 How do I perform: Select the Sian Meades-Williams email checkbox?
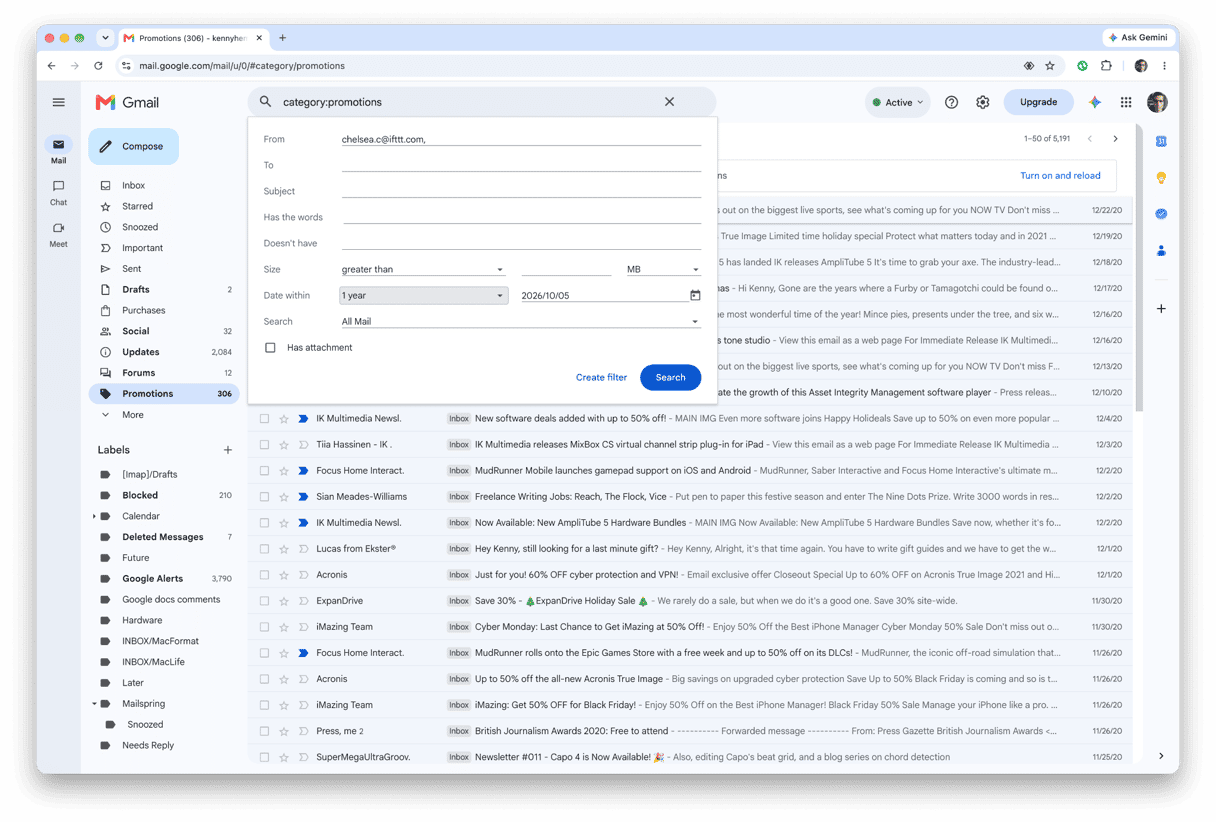pyautogui.click(x=265, y=497)
